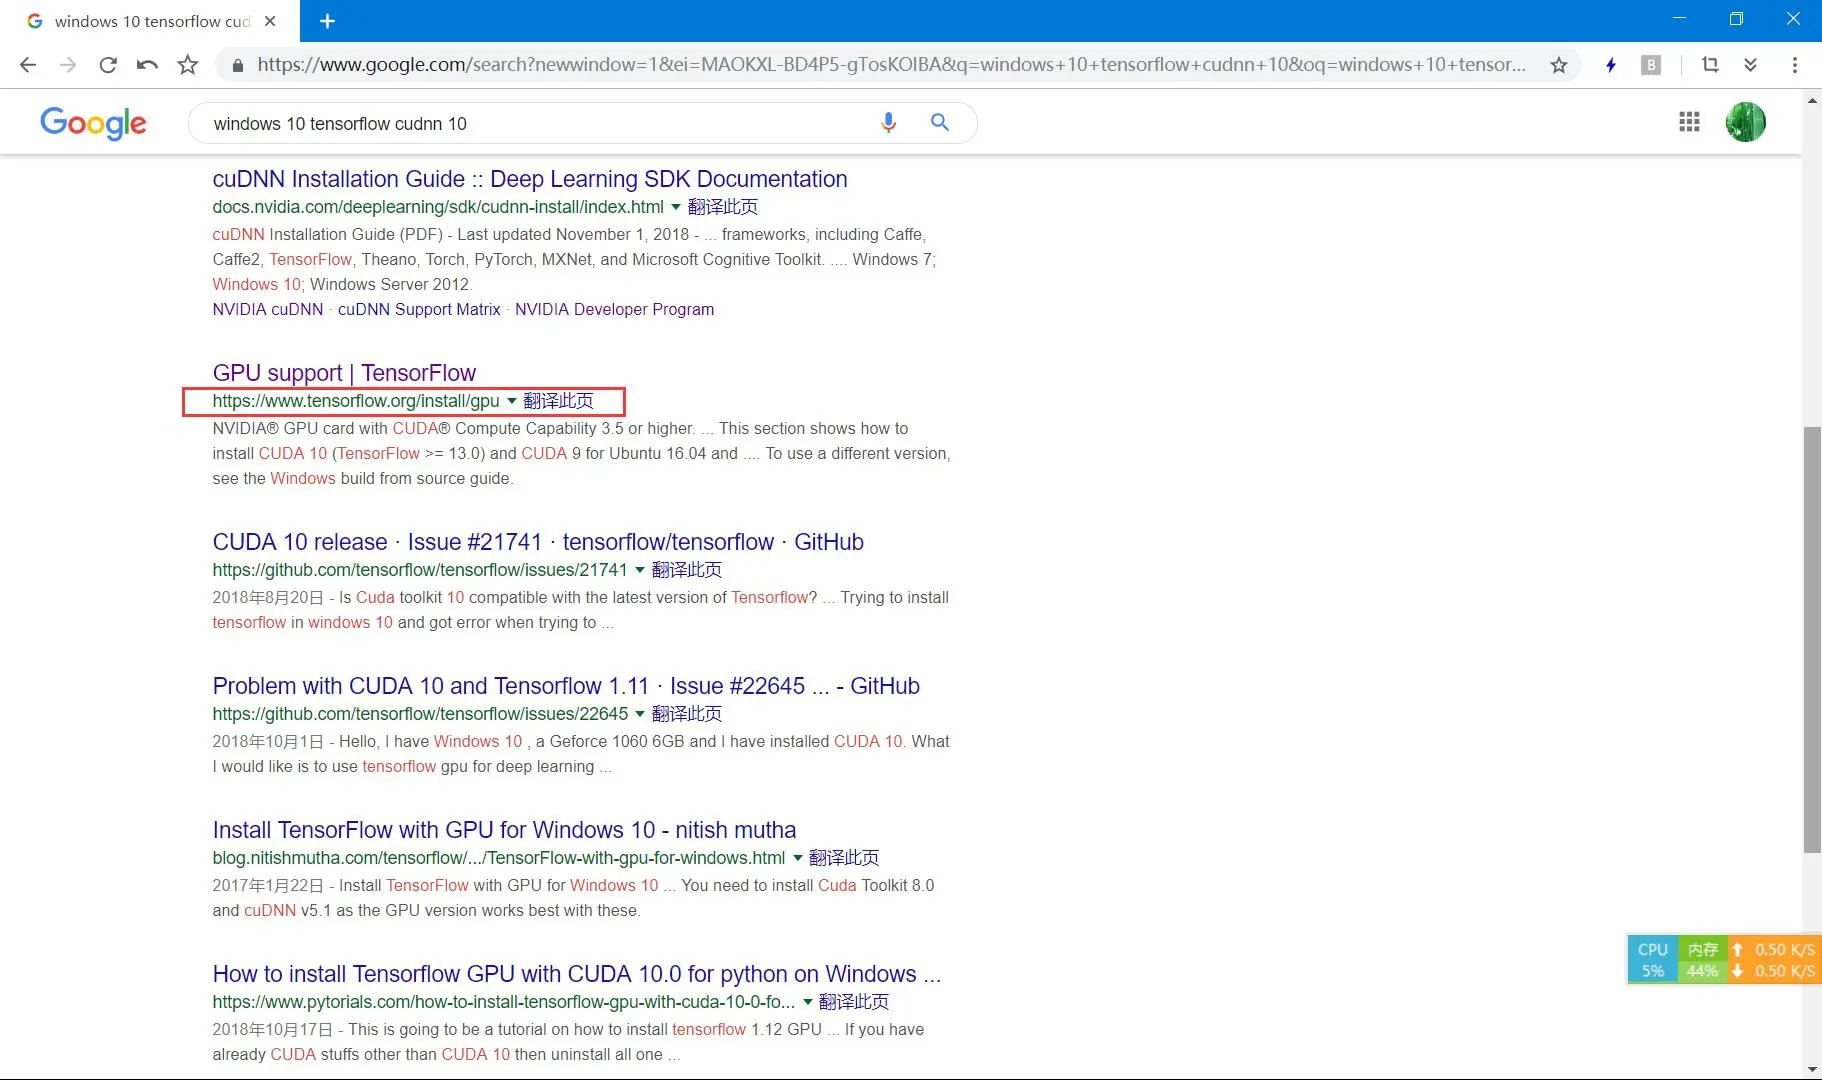
Task: Click 翻译此页 for tensorflow.org result
Action: [x=558, y=401]
